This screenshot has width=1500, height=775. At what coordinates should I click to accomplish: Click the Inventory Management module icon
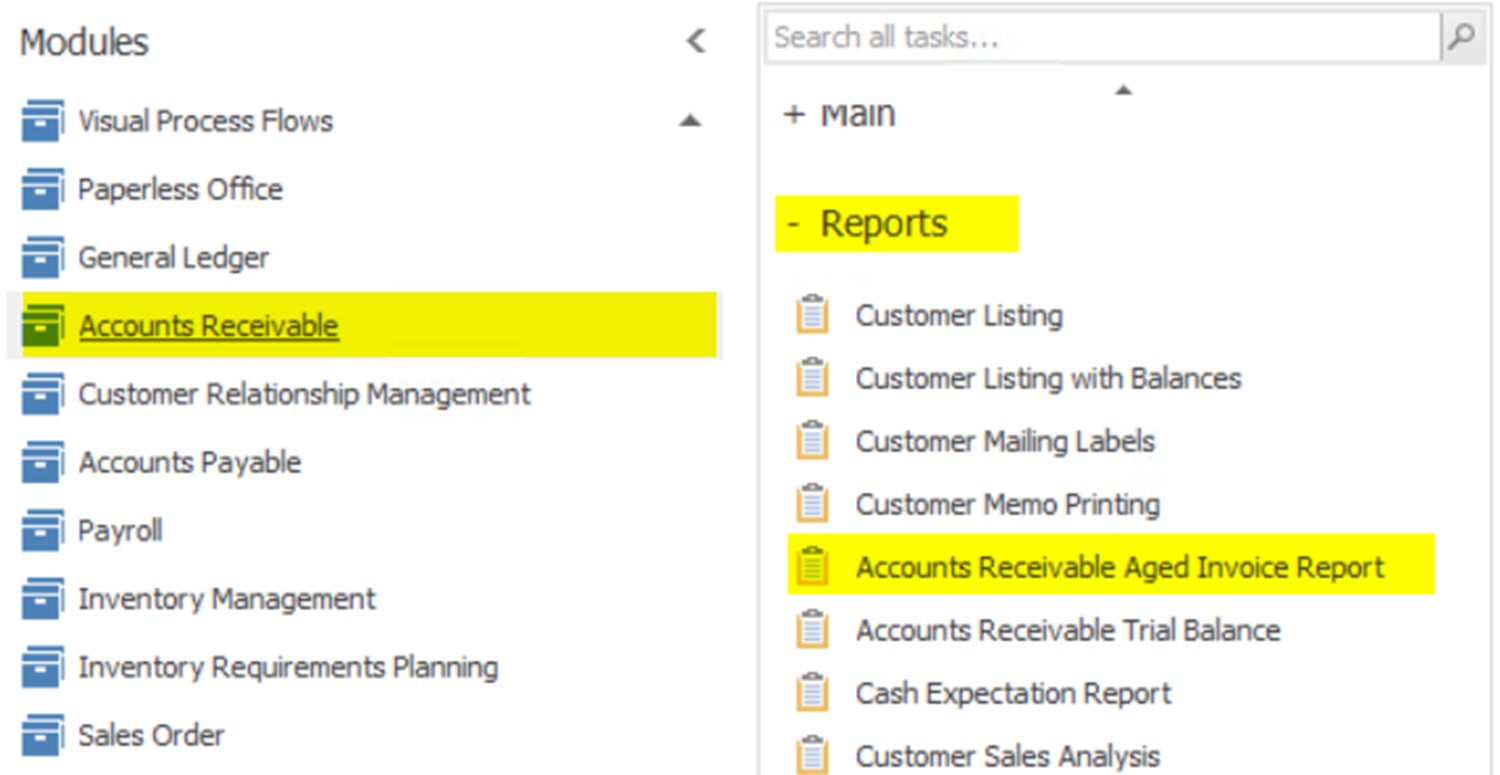(42, 599)
